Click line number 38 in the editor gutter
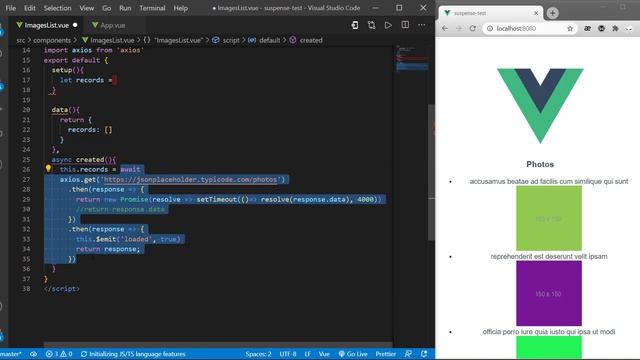Viewport: 640px width, 360px height. pos(26,289)
